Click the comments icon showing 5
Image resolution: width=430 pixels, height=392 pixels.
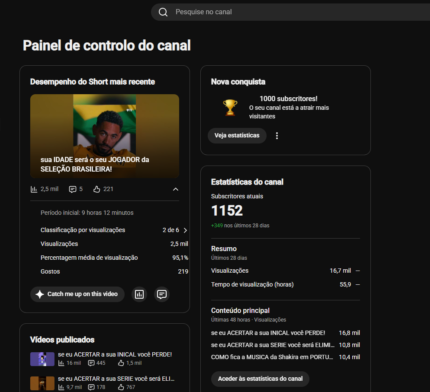click(72, 189)
